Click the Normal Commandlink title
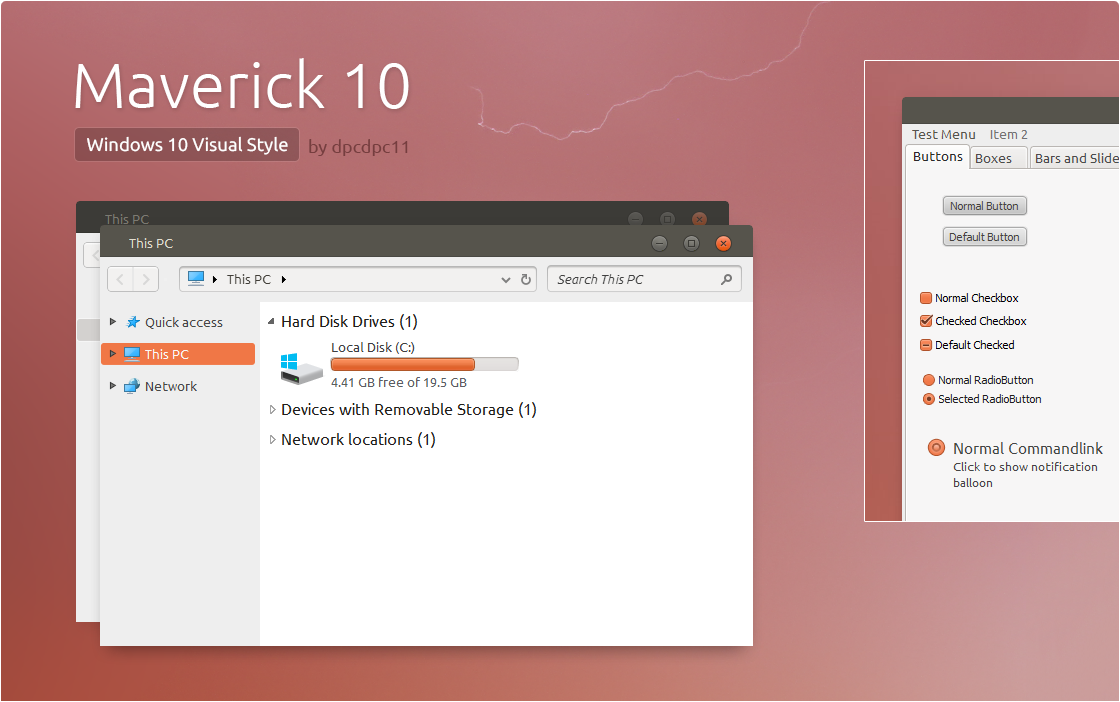The width and height of the screenshot is (1120, 702). [1028, 448]
